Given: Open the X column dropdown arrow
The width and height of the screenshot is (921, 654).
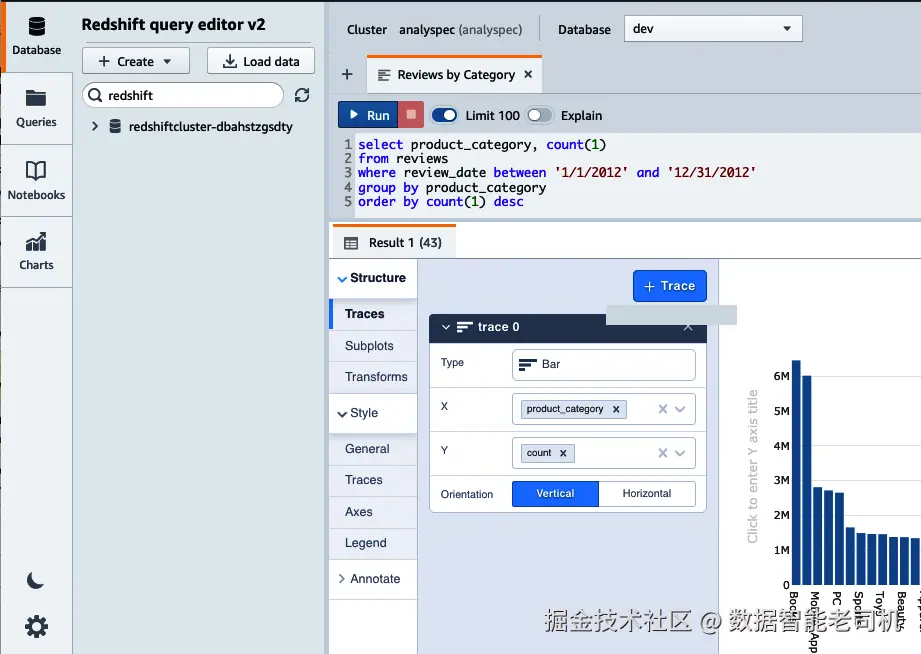Looking at the screenshot, I should pos(680,409).
